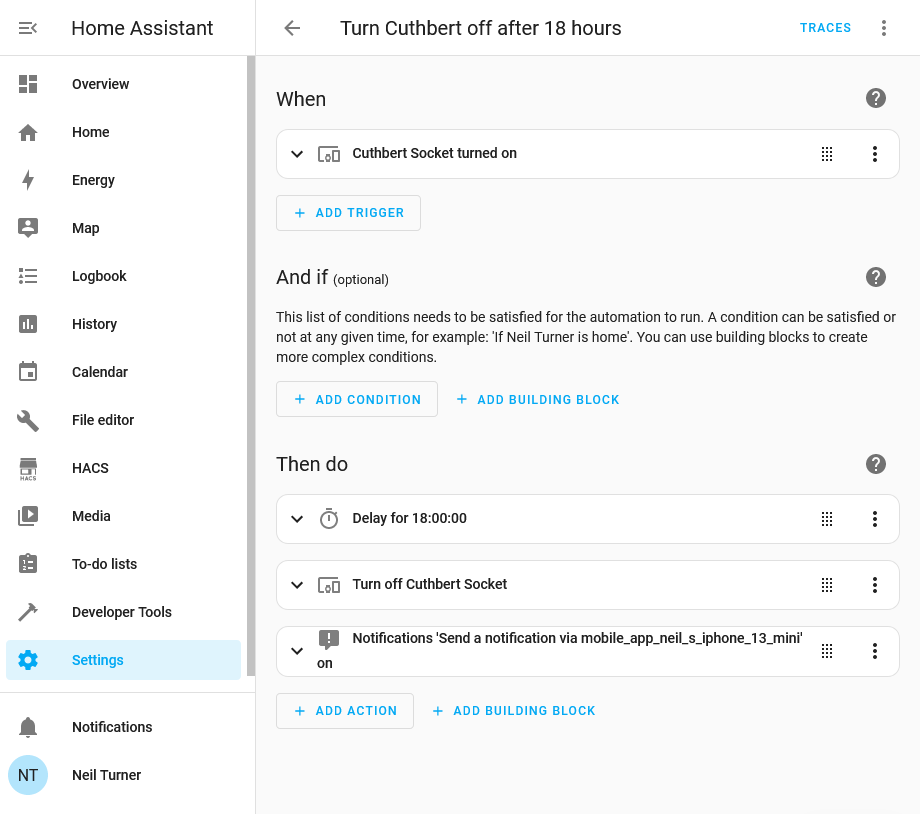Open the automation overflow menu top right
Screen dimensions: 920x814
coord(884,28)
